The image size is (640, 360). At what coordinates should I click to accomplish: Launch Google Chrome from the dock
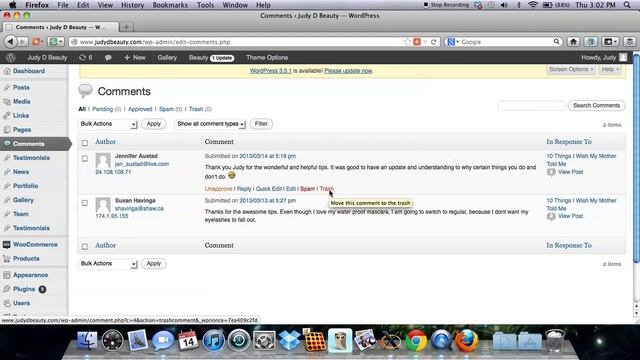pos(416,340)
